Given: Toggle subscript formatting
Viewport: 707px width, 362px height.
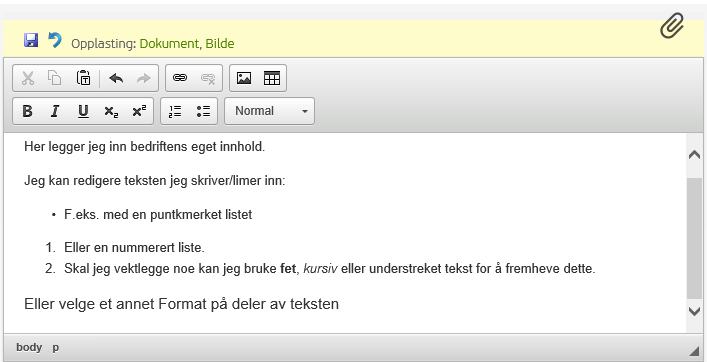Looking at the screenshot, I should pos(111,111).
